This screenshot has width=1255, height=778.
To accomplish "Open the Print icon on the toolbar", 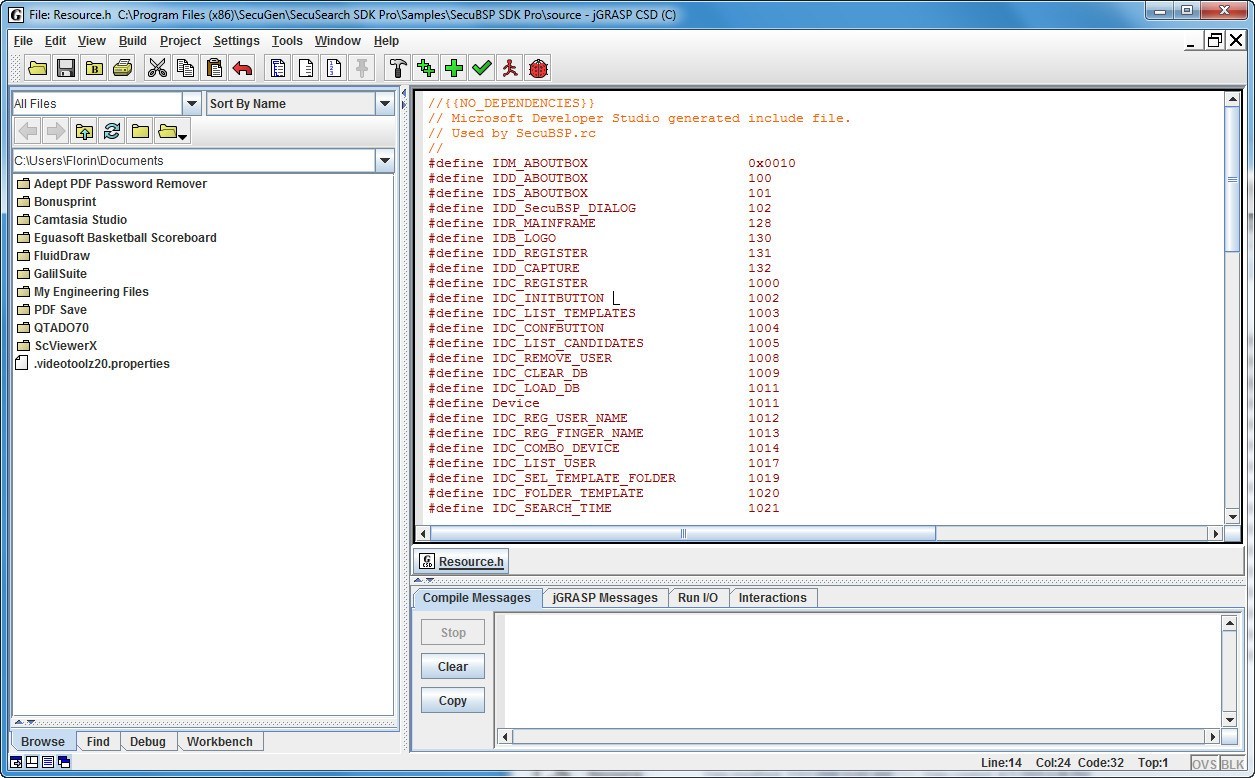I will [122, 67].
